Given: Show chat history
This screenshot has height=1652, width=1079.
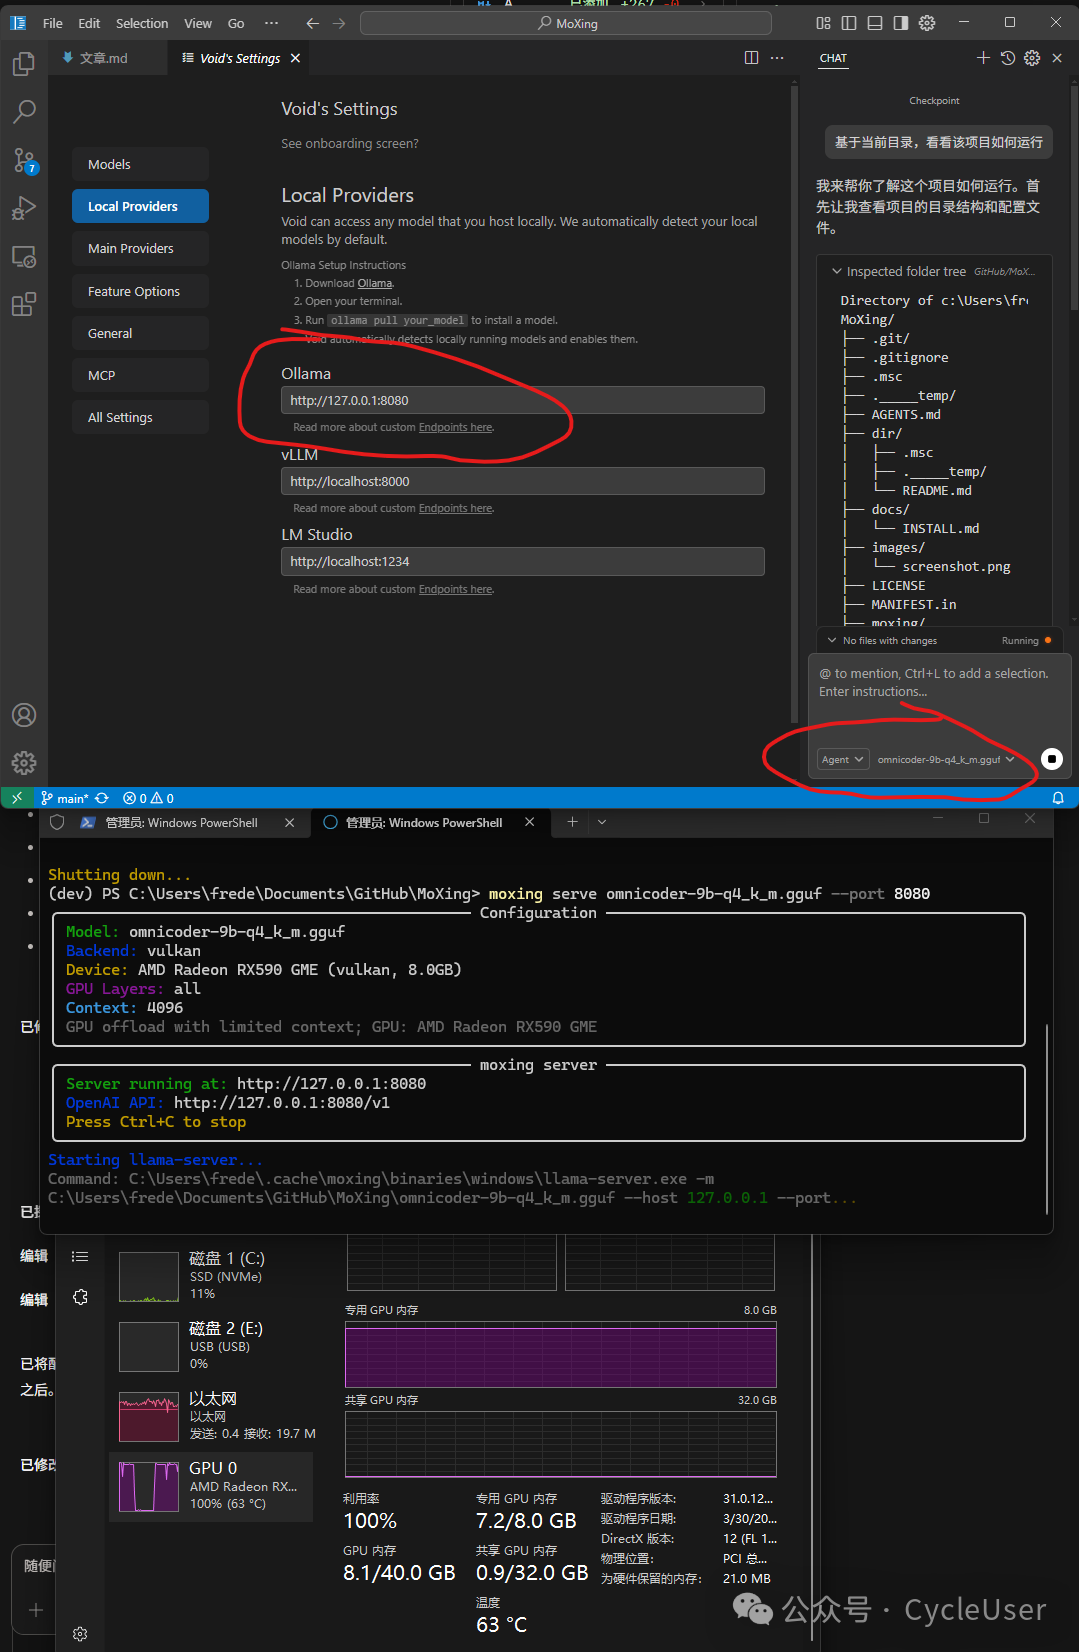Looking at the screenshot, I should [x=1008, y=58].
